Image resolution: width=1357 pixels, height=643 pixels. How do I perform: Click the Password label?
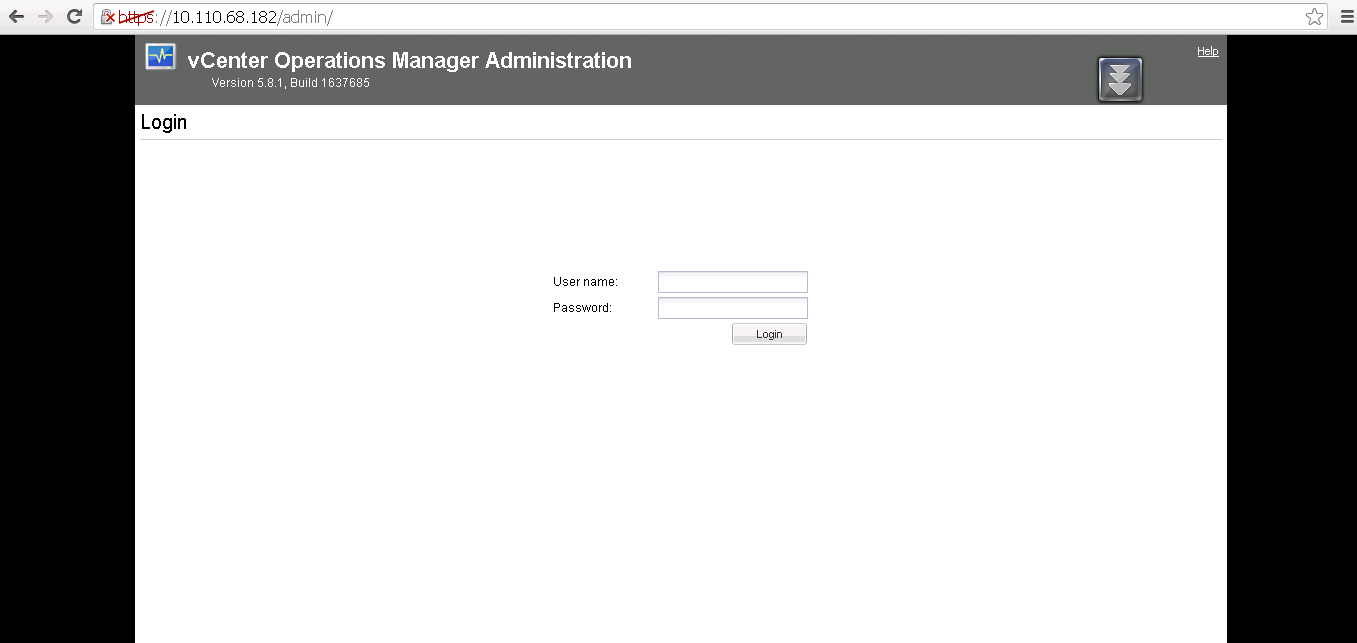582,308
